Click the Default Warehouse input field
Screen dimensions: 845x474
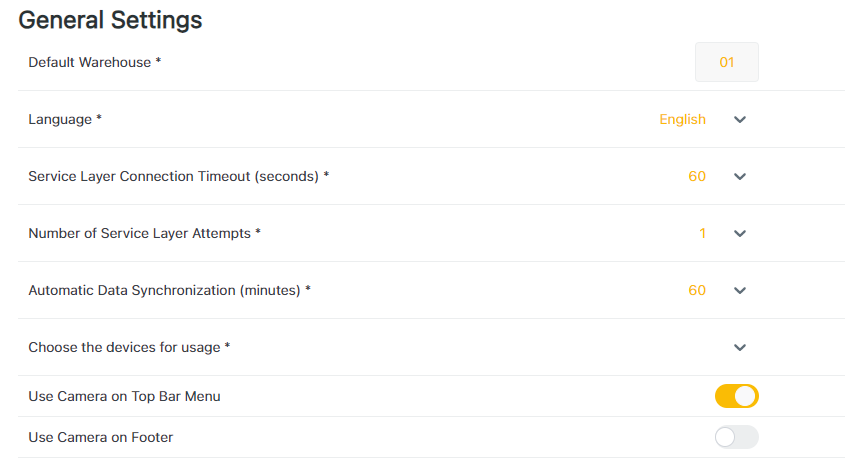pyautogui.click(x=727, y=62)
